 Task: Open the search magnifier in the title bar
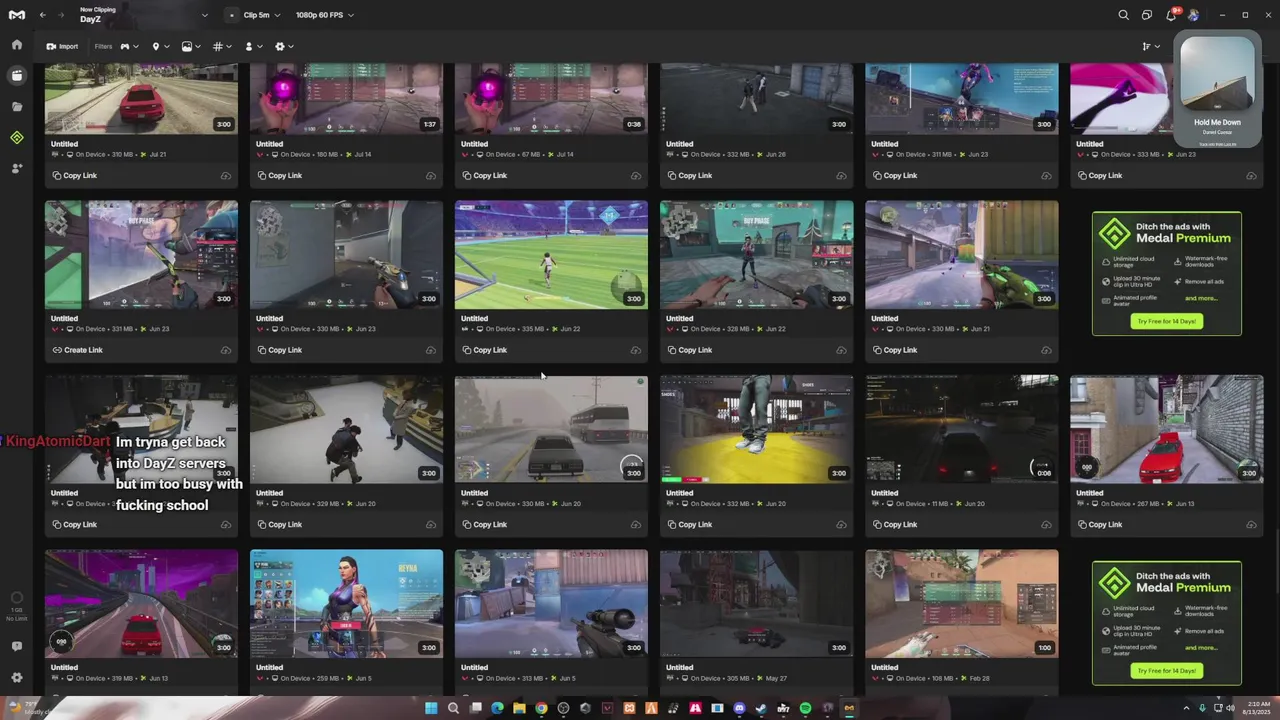coord(1124,15)
